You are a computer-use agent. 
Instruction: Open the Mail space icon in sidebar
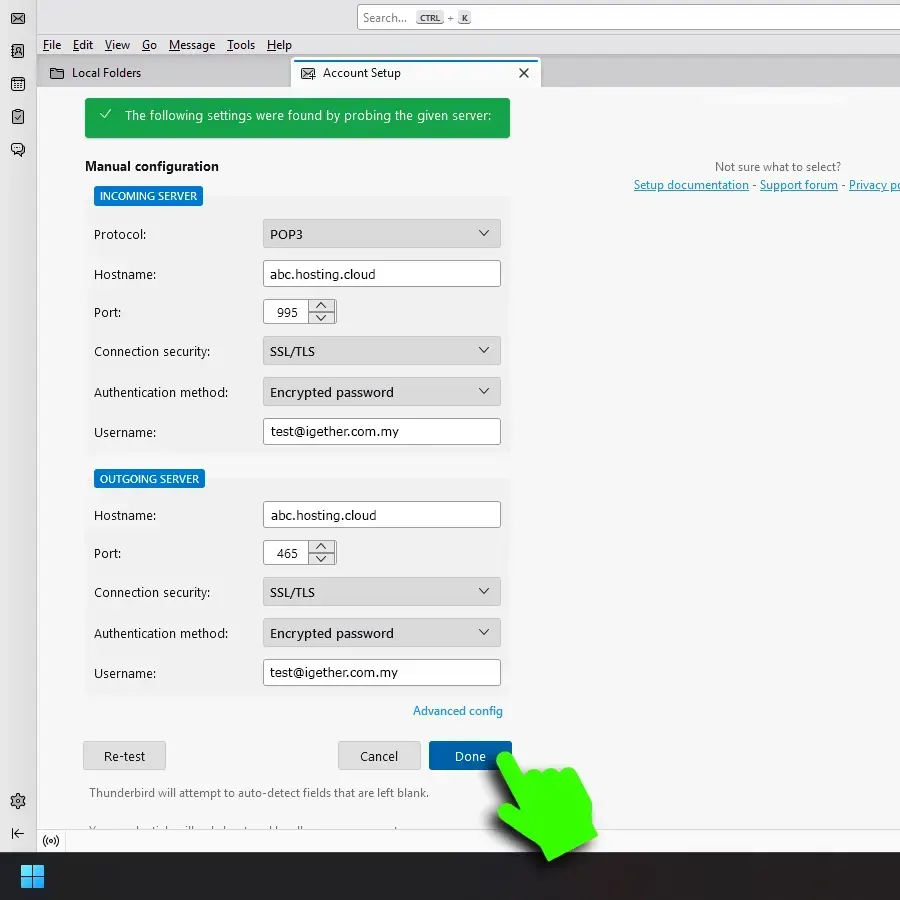click(x=17, y=18)
